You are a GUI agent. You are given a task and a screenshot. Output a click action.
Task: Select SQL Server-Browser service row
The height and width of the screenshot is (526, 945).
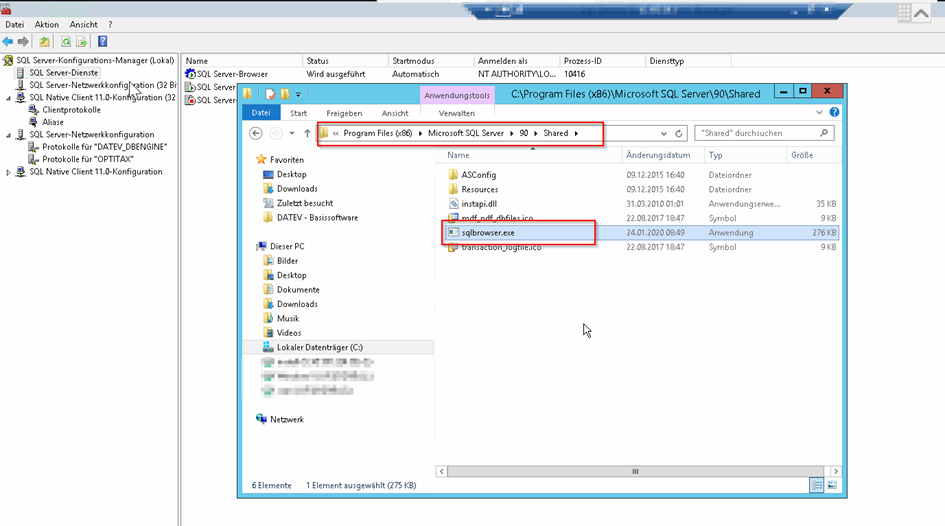(232, 74)
